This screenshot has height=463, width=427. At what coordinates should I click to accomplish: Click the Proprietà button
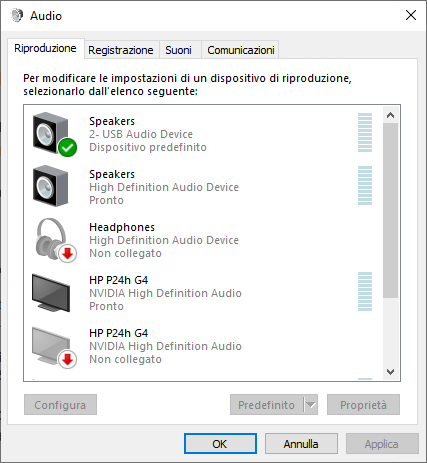(x=363, y=405)
